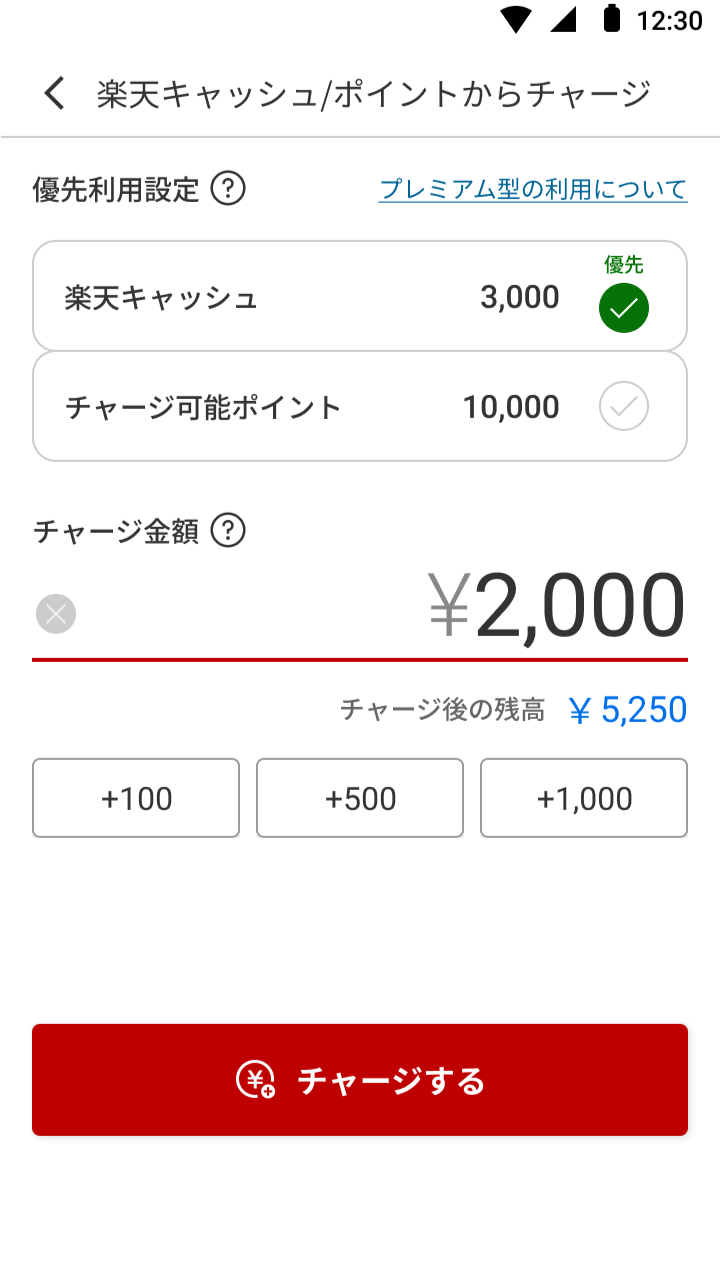Clear the charge amount with the X icon
The image size is (721, 1281).
pos(56,614)
